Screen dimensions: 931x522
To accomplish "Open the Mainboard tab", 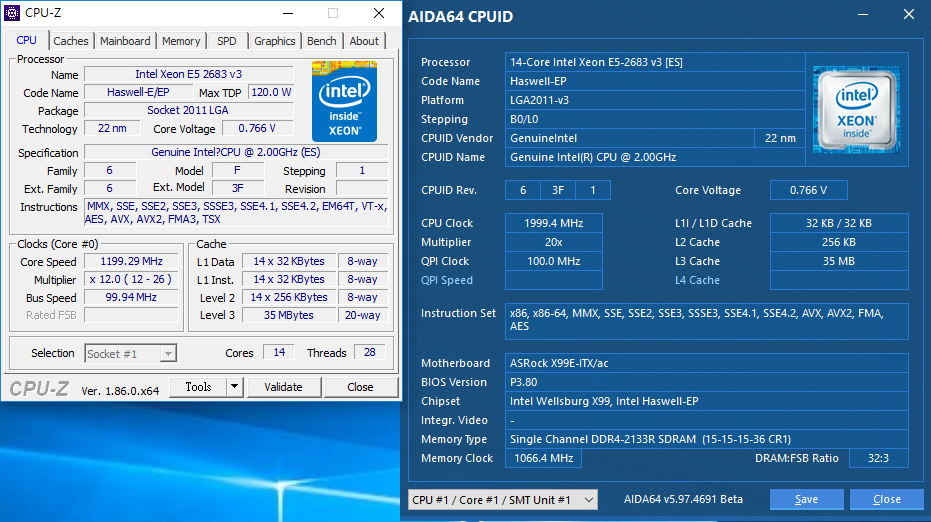I will point(125,41).
